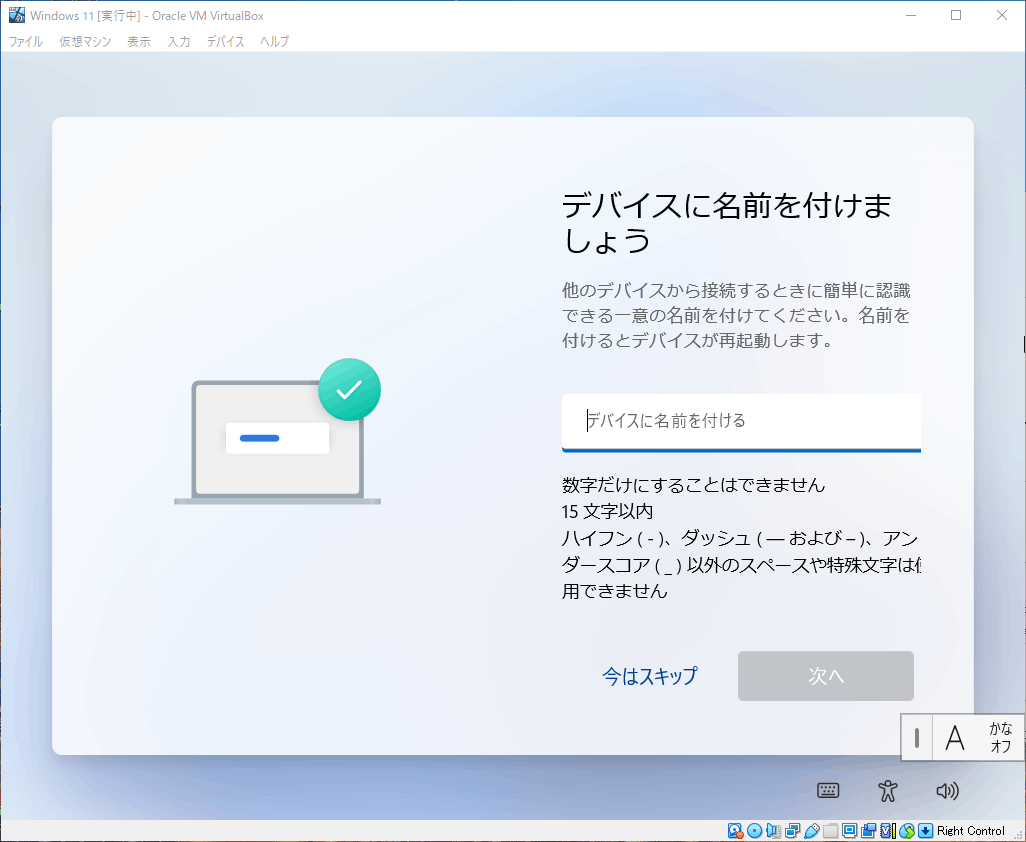Click the laptop checkmark illustration
Screen dimensions: 1026x842
277,432
